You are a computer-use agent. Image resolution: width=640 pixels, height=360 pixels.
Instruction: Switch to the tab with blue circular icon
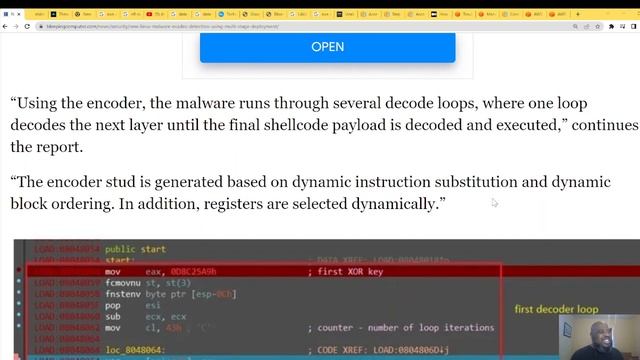(227, 14)
